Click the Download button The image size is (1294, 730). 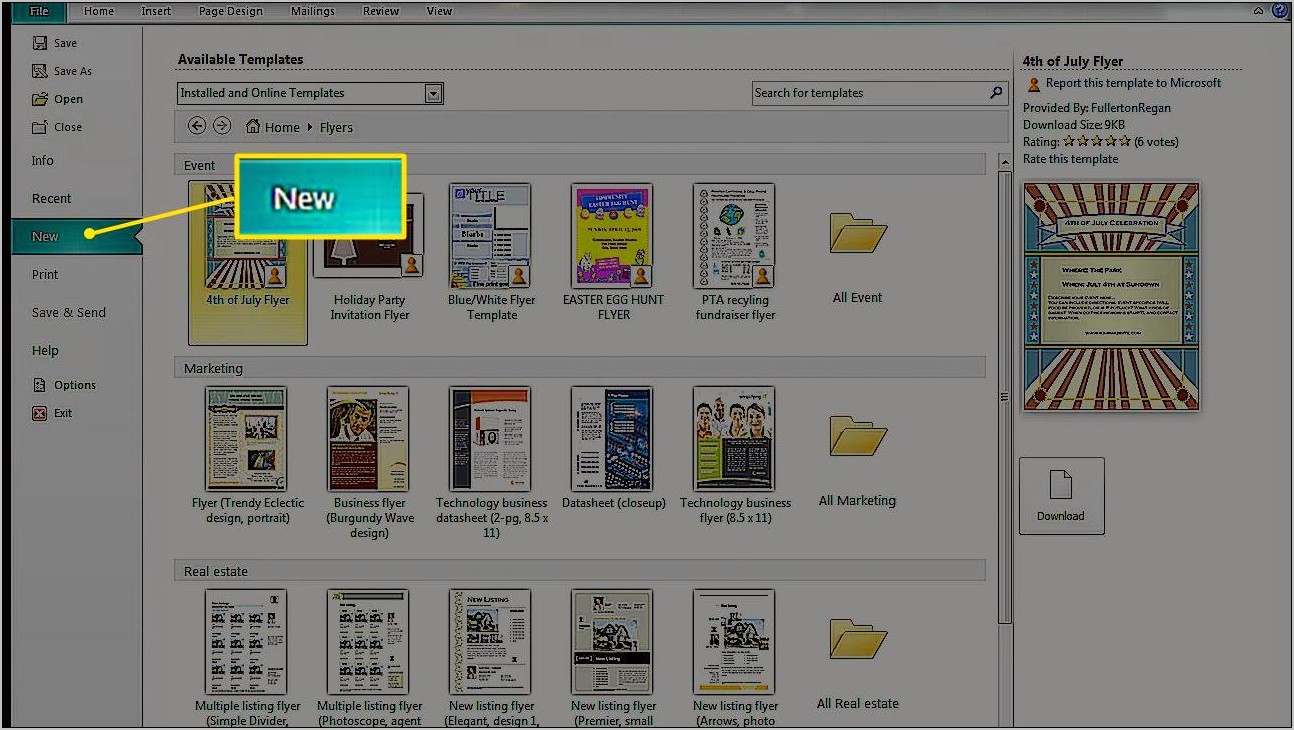pos(1061,496)
